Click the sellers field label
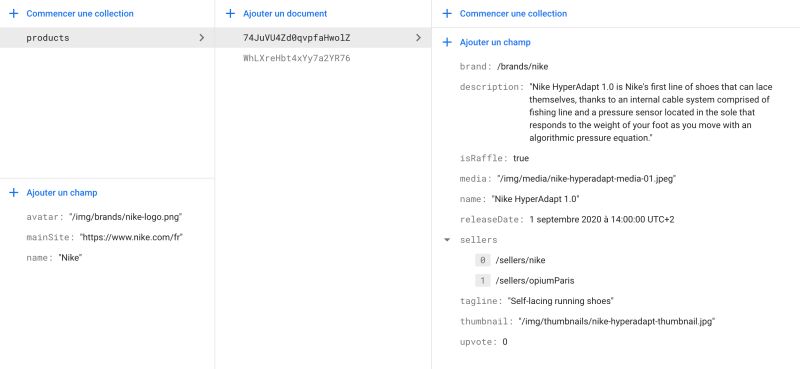This screenshot has height=369, width=800. coord(478,239)
